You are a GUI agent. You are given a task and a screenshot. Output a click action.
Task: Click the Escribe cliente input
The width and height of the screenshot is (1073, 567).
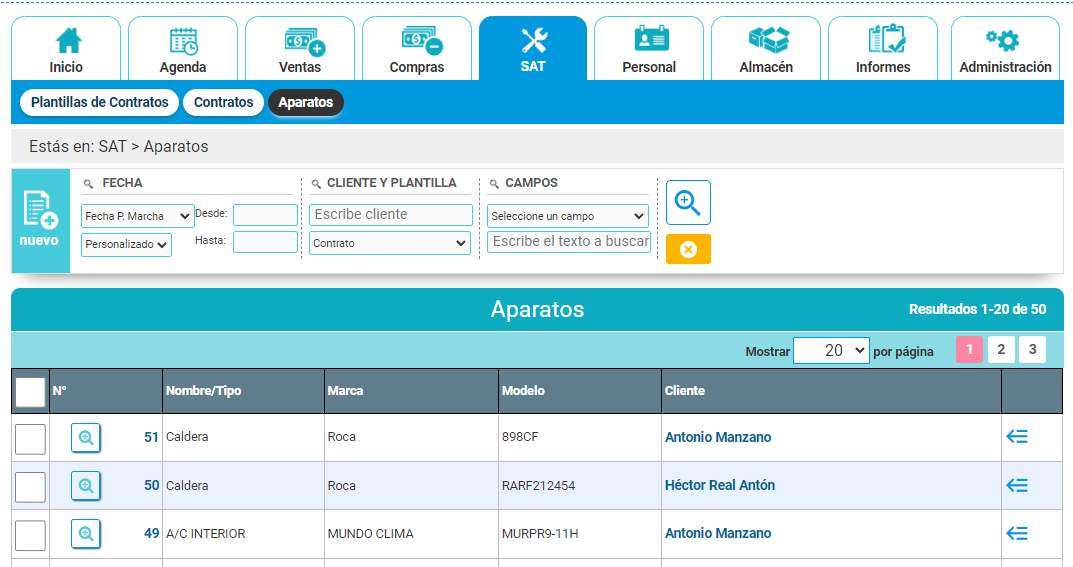[391, 215]
